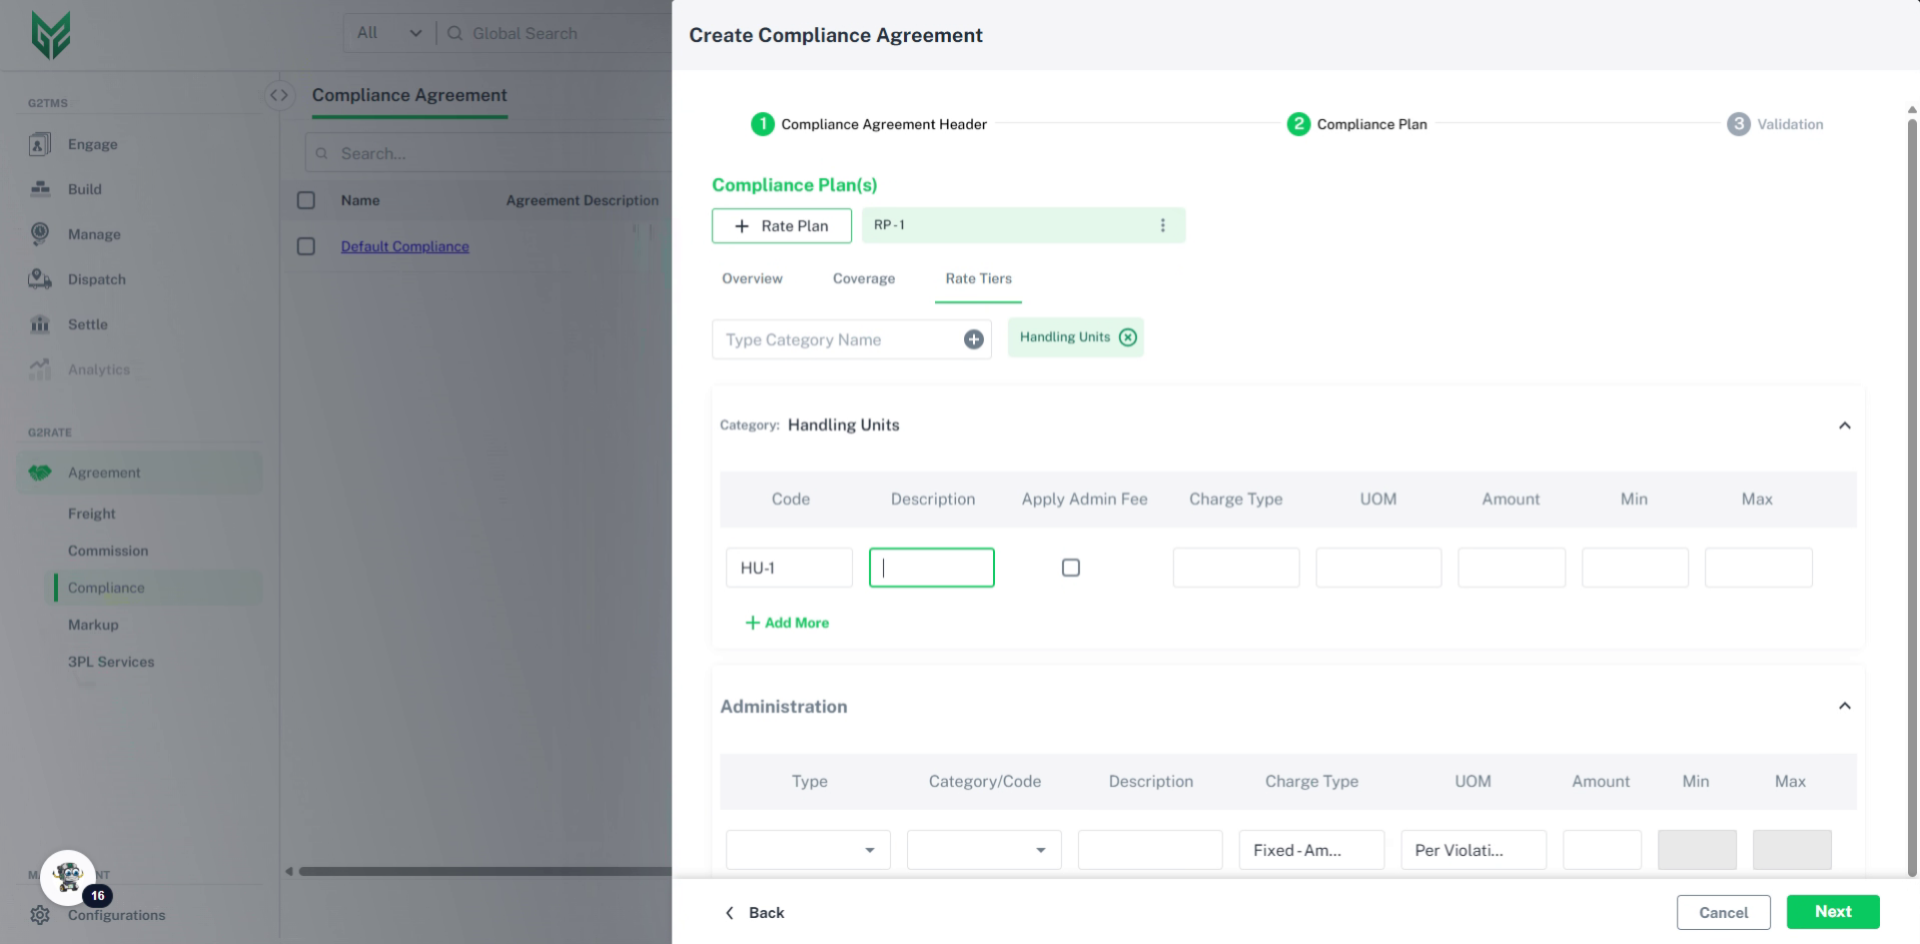Viewport: 1920px width, 944px height.
Task: Switch to the Coverage tab
Action: click(x=863, y=279)
